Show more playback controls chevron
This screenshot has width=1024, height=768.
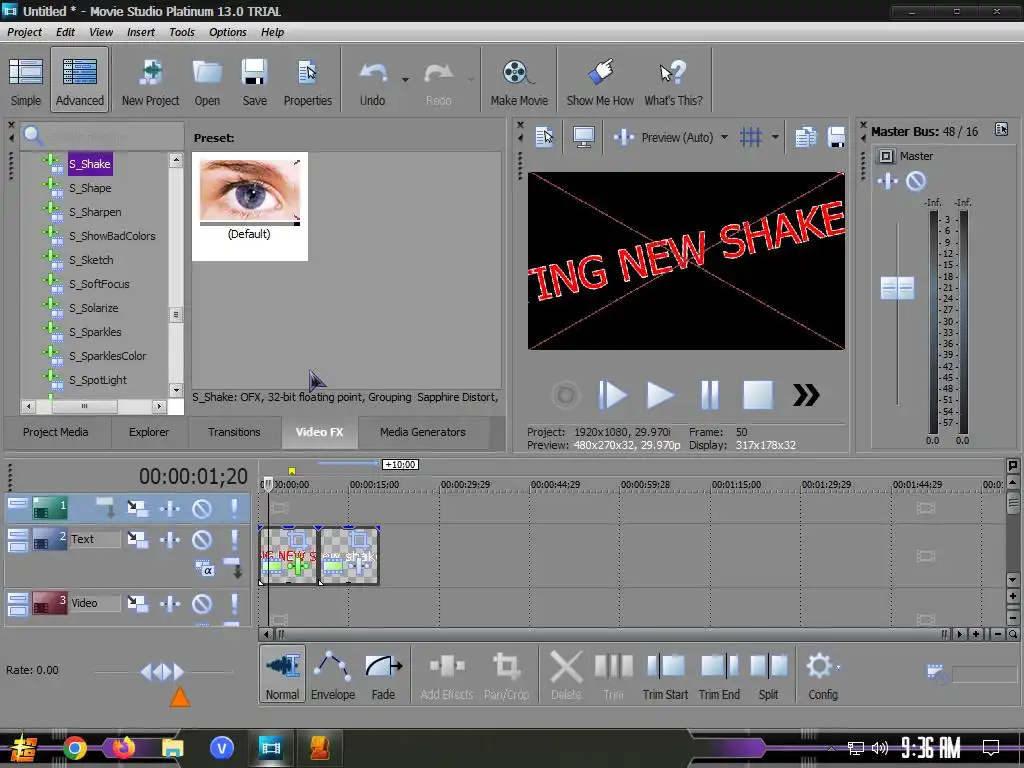coord(806,395)
